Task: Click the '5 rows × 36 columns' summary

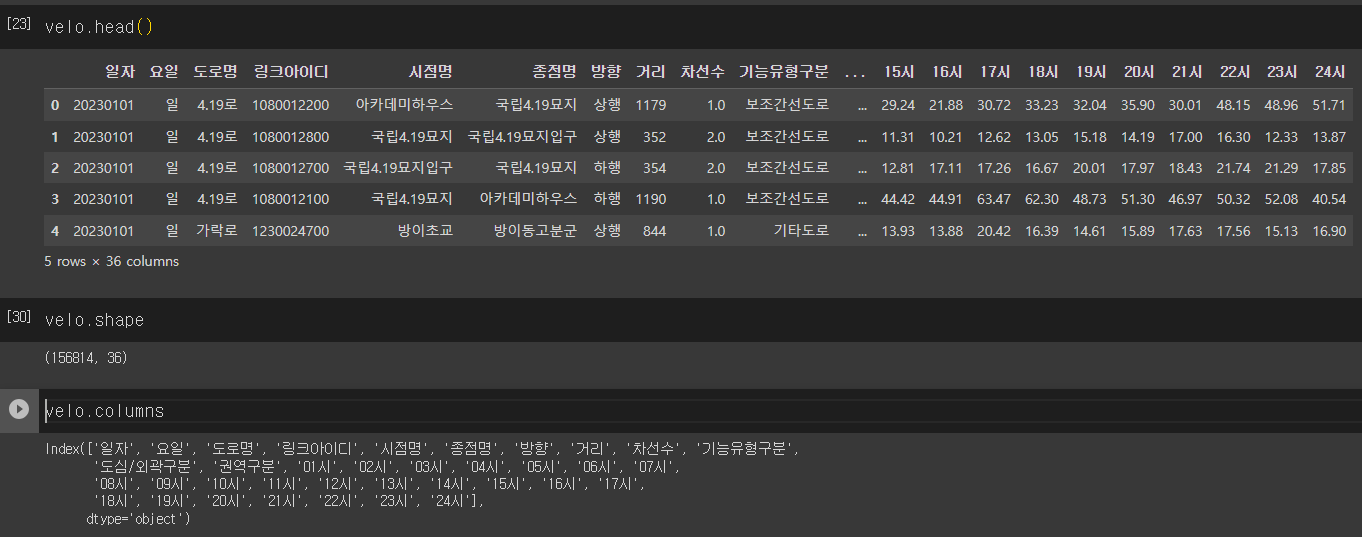Action: point(112,261)
